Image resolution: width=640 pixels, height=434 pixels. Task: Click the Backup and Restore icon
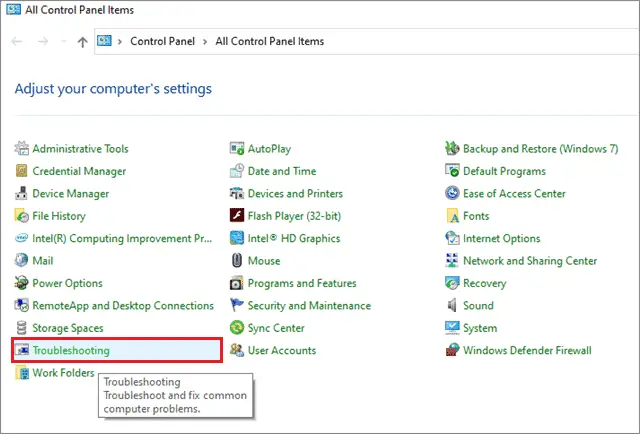(452, 148)
